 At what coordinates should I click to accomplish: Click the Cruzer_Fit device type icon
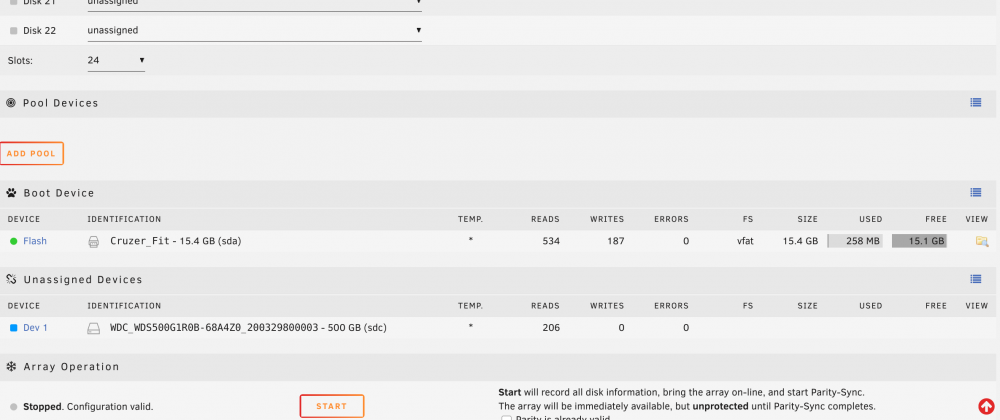point(94,242)
